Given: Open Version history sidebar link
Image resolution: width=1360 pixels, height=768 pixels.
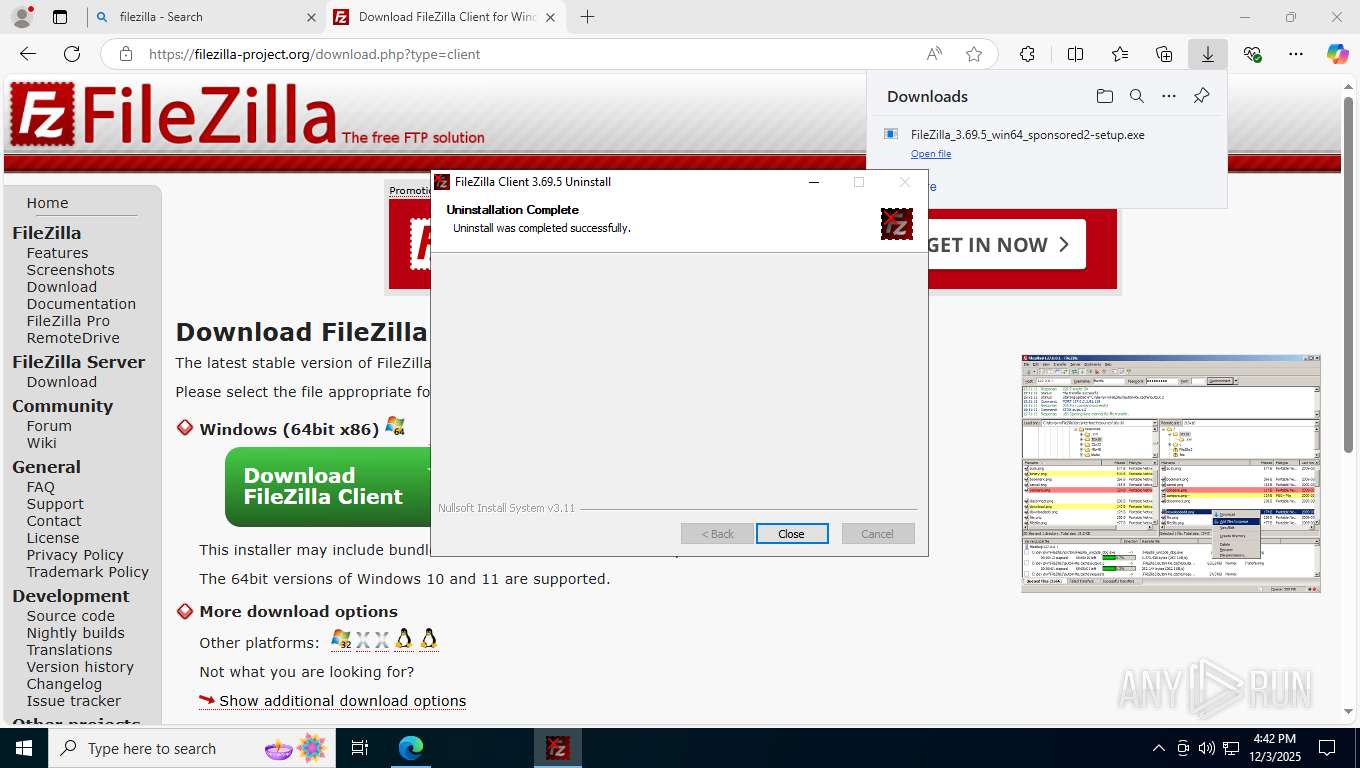Looking at the screenshot, I should 80,667.
